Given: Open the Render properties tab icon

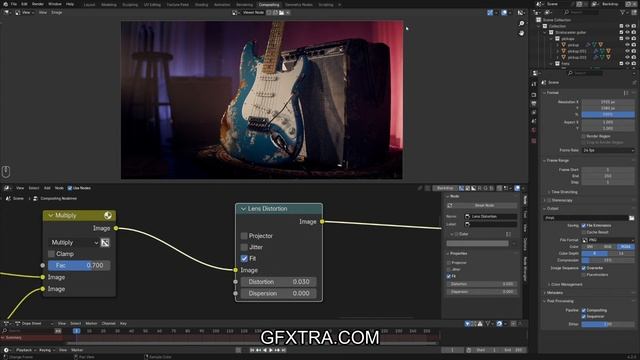Looking at the screenshot, I should click(x=534, y=95).
